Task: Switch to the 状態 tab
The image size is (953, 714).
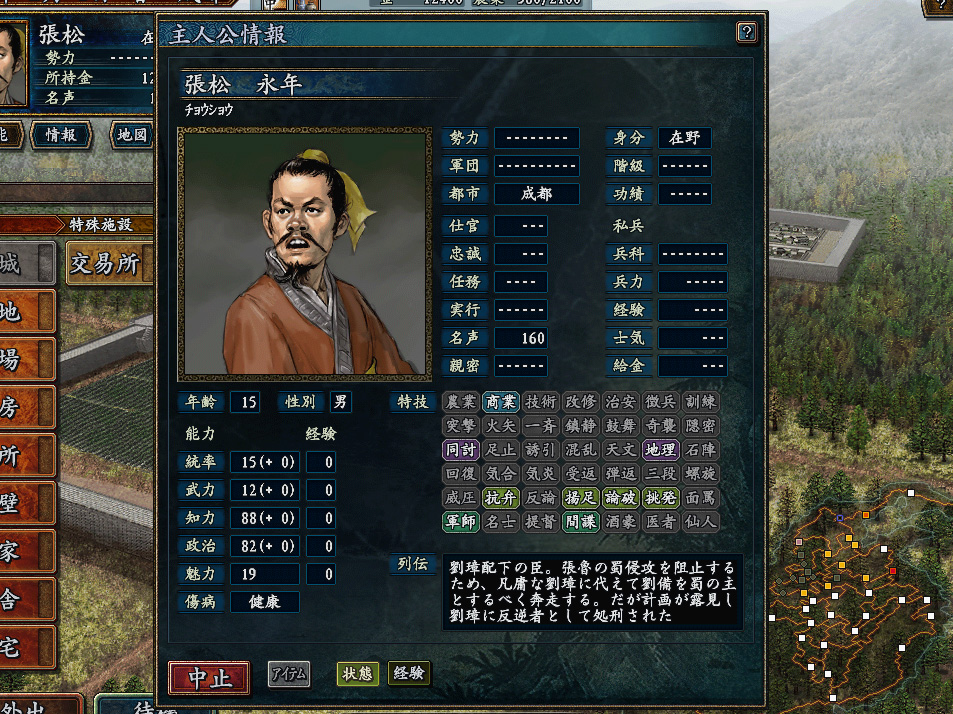Action: click(x=357, y=673)
